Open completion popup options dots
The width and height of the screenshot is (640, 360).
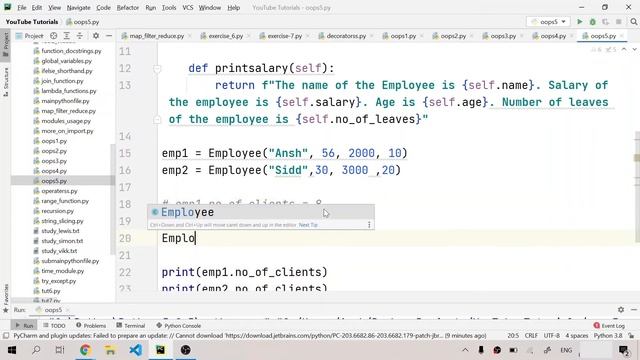[x=369, y=224]
